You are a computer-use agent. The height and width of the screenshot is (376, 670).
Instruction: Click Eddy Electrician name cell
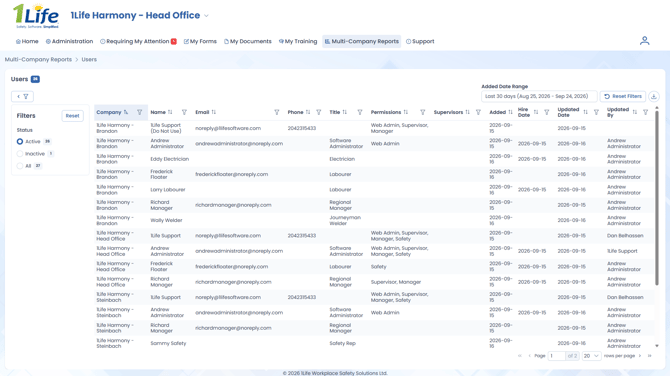[x=170, y=159]
